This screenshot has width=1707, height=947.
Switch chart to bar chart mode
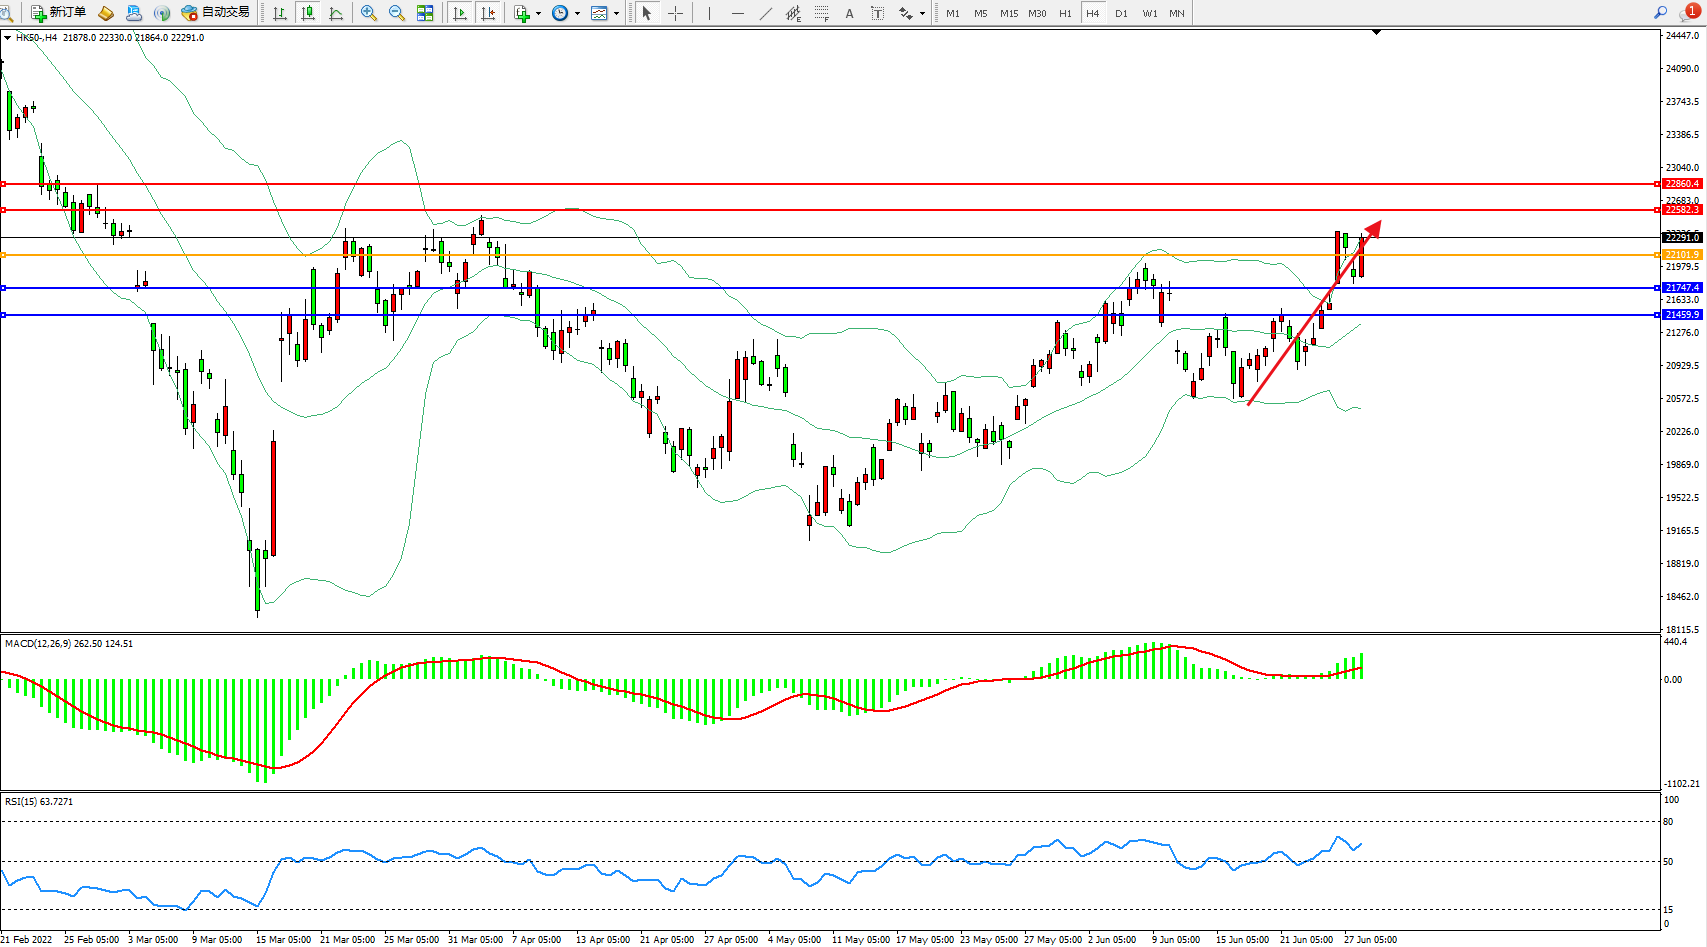click(x=280, y=13)
